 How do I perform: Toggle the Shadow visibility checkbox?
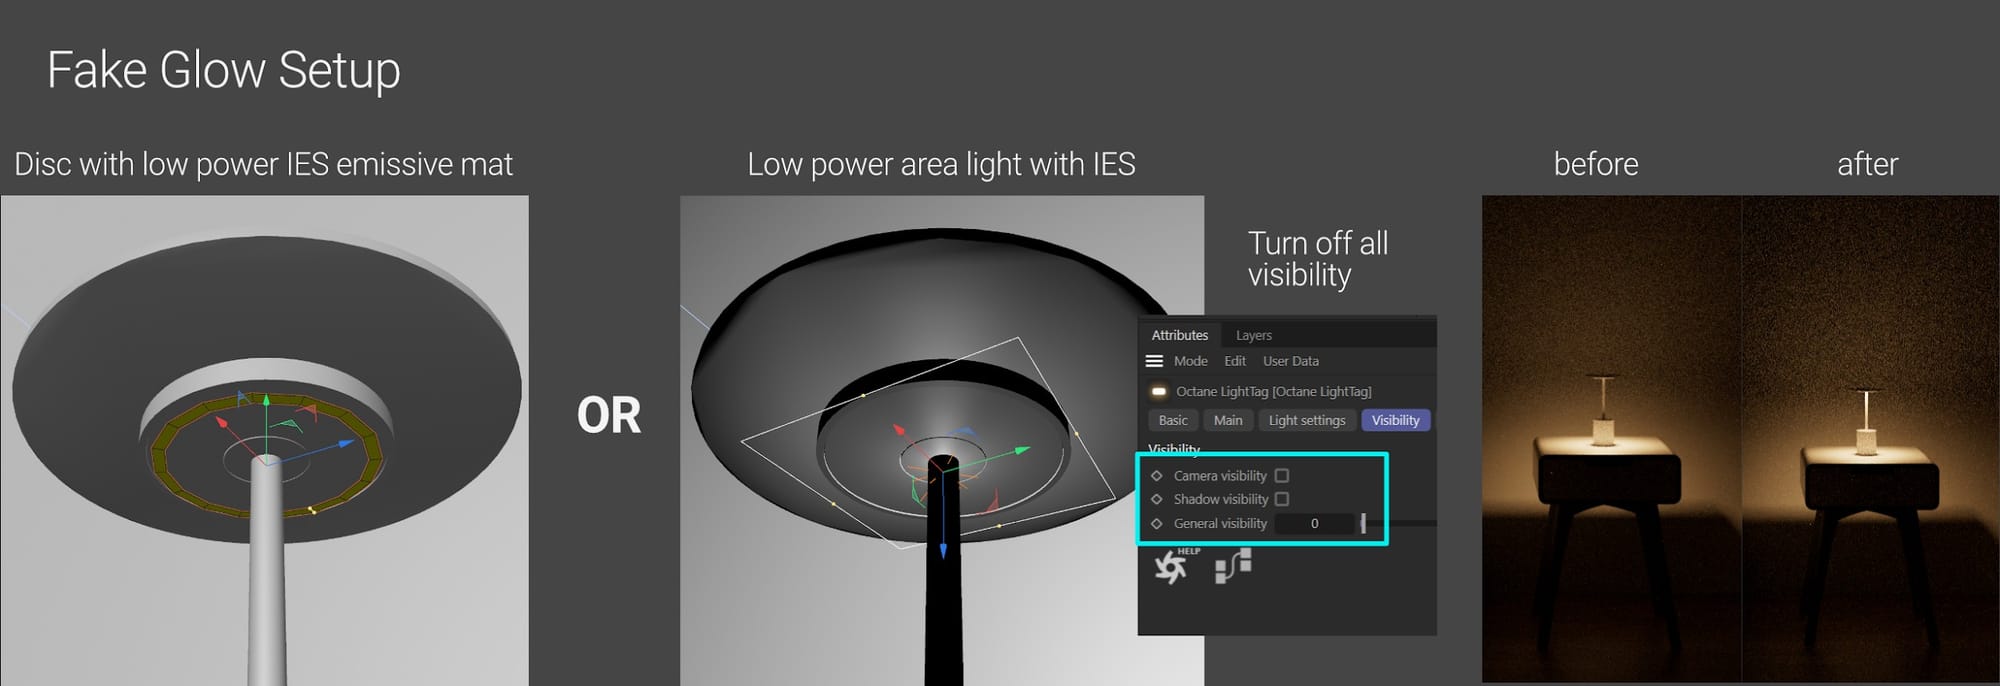pos(1282,499)
